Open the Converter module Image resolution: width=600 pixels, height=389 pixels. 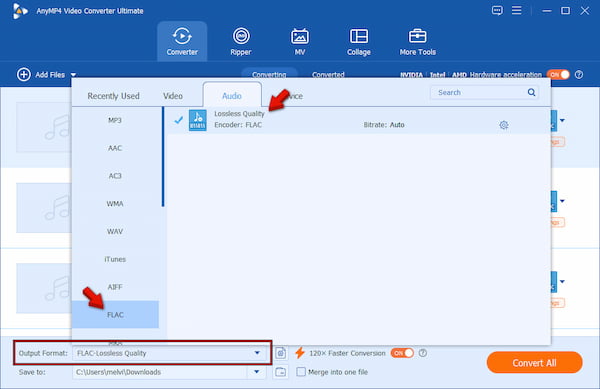182,41
